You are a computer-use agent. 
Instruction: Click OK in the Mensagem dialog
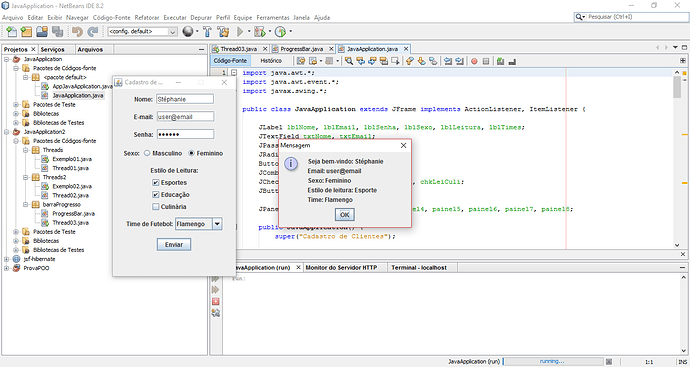click(345, 214)
